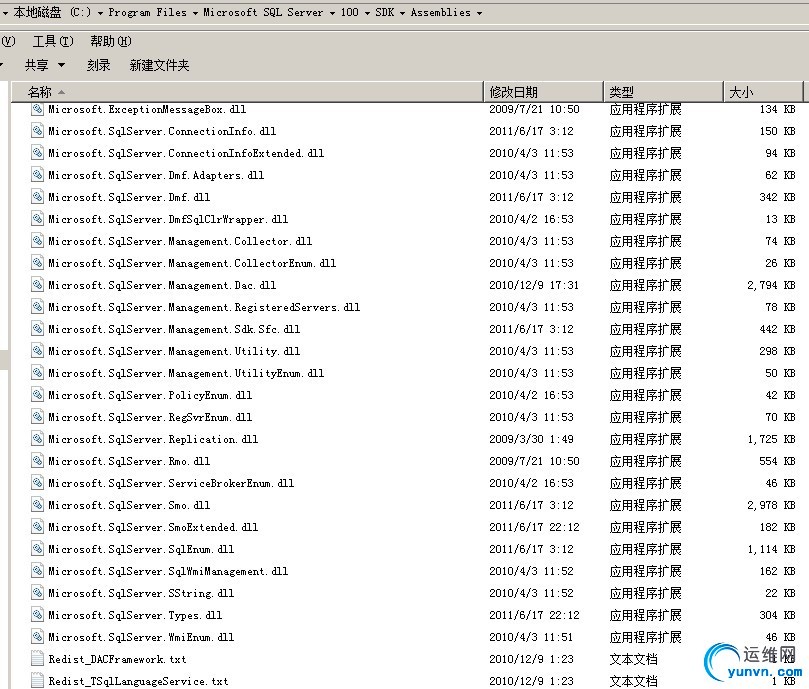
Task: Click the icon of Microsoft.SqlServer.Rmo.dll
Action: coord(37,461)
